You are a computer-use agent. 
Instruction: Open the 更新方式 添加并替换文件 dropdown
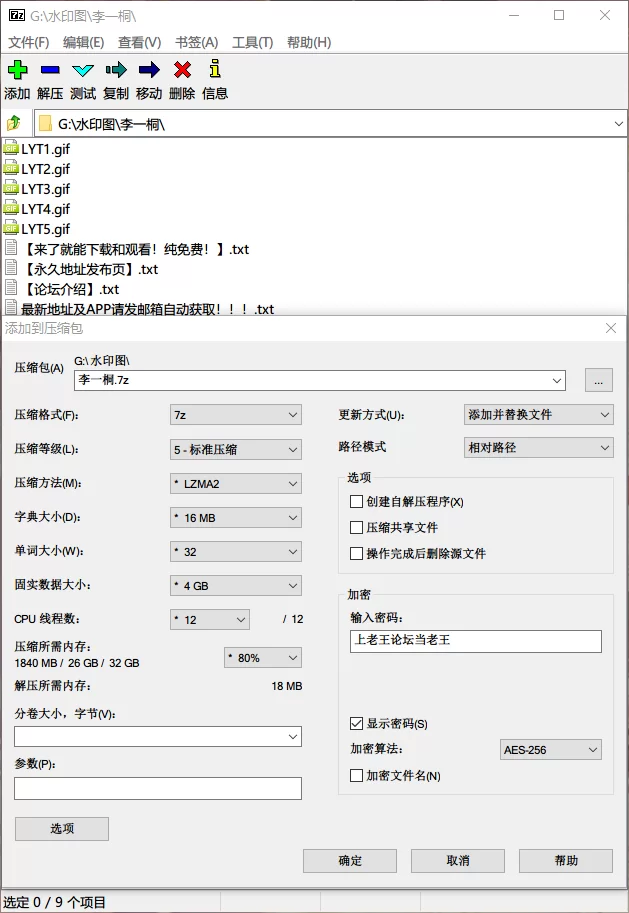point(539,415)
